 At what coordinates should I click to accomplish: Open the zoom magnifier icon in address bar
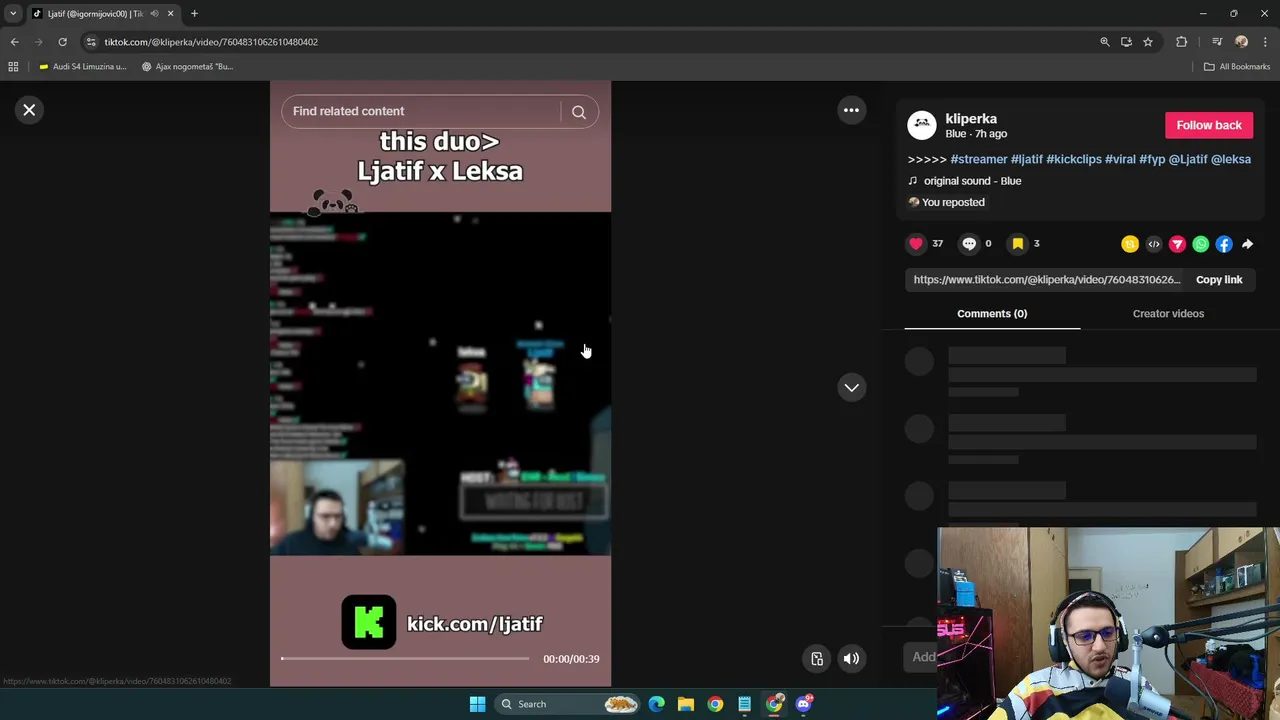tap(1105, 42)
